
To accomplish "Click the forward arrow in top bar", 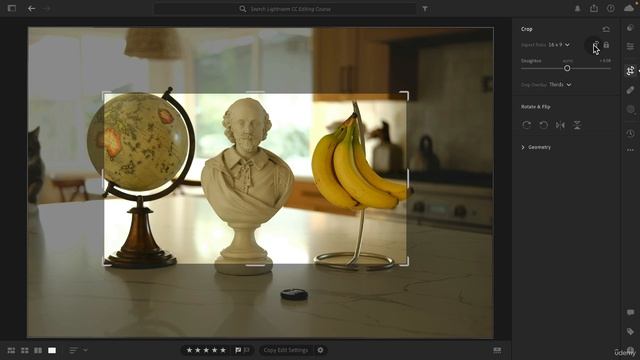I will [47, 8].
